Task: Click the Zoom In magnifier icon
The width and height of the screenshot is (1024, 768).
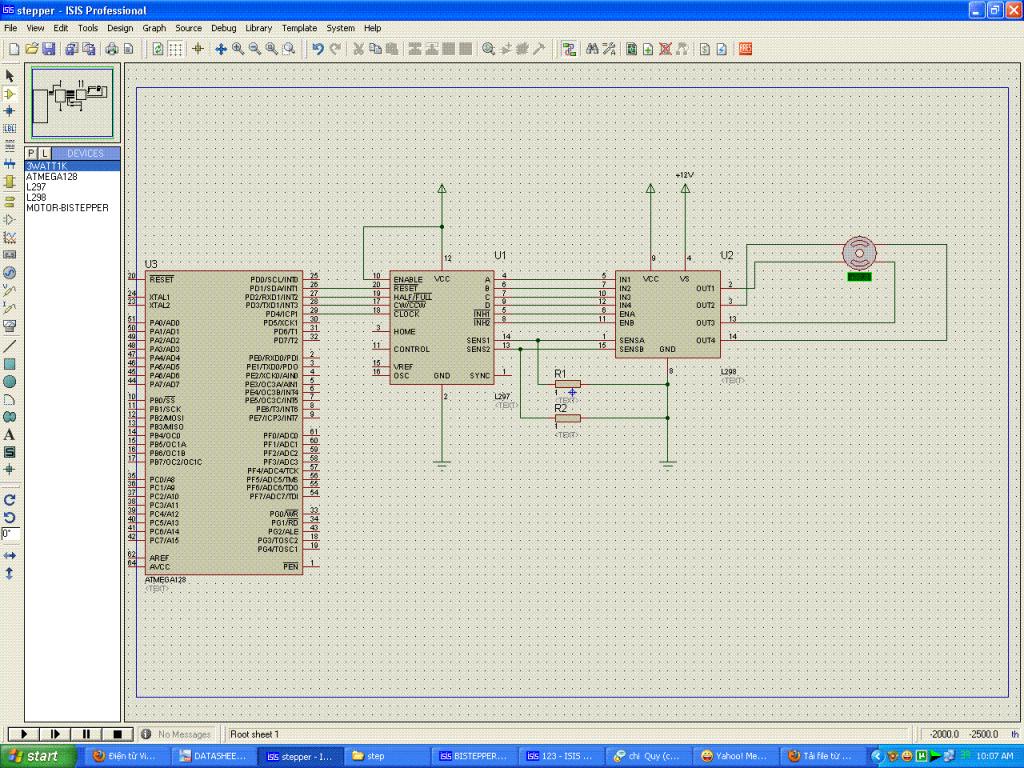Action: point(238,48)
